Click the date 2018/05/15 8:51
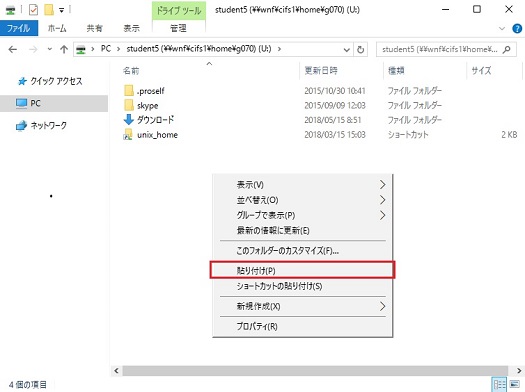The image size is (525, 392). [333, 120]
